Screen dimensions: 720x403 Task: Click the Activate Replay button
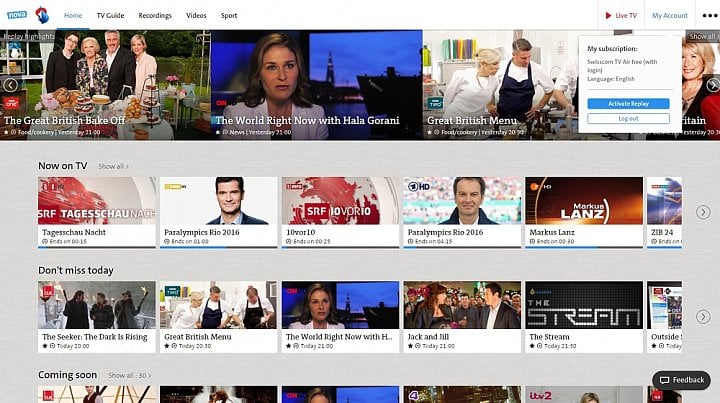click(x=628, y=104)
